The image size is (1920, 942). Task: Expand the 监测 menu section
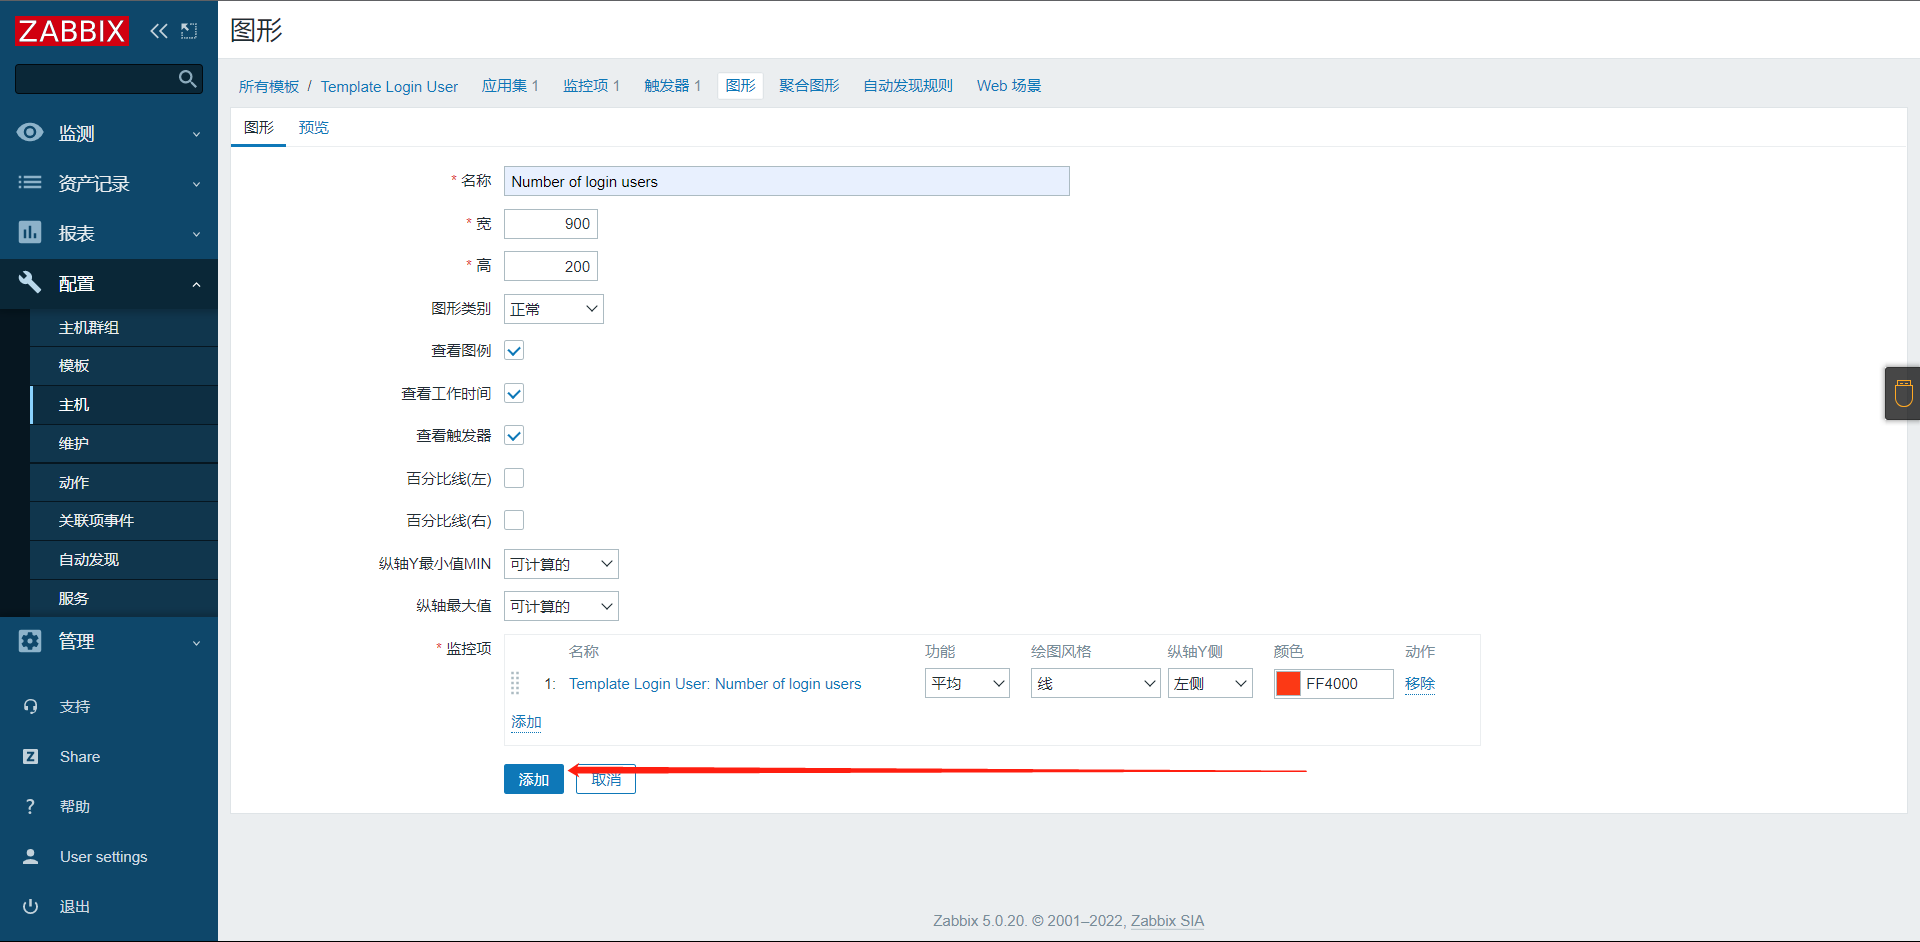(109, 133)
